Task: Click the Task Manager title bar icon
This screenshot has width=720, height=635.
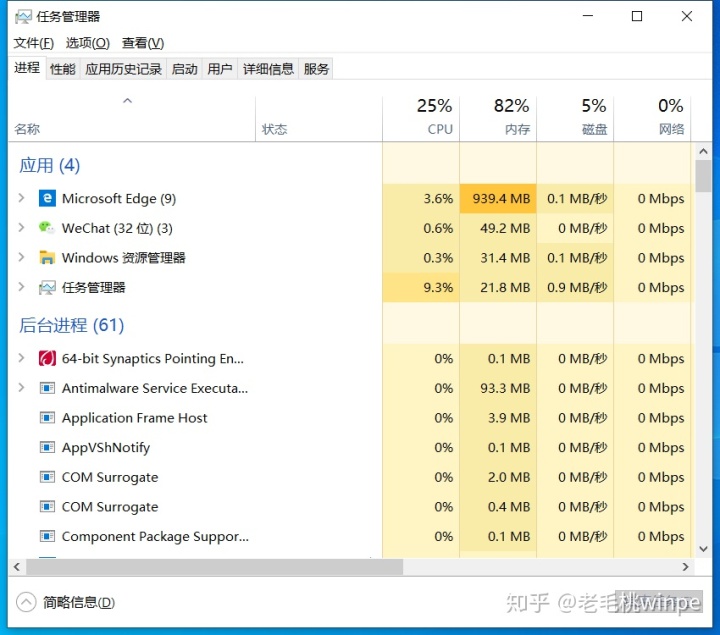Action: click(23, 17)
